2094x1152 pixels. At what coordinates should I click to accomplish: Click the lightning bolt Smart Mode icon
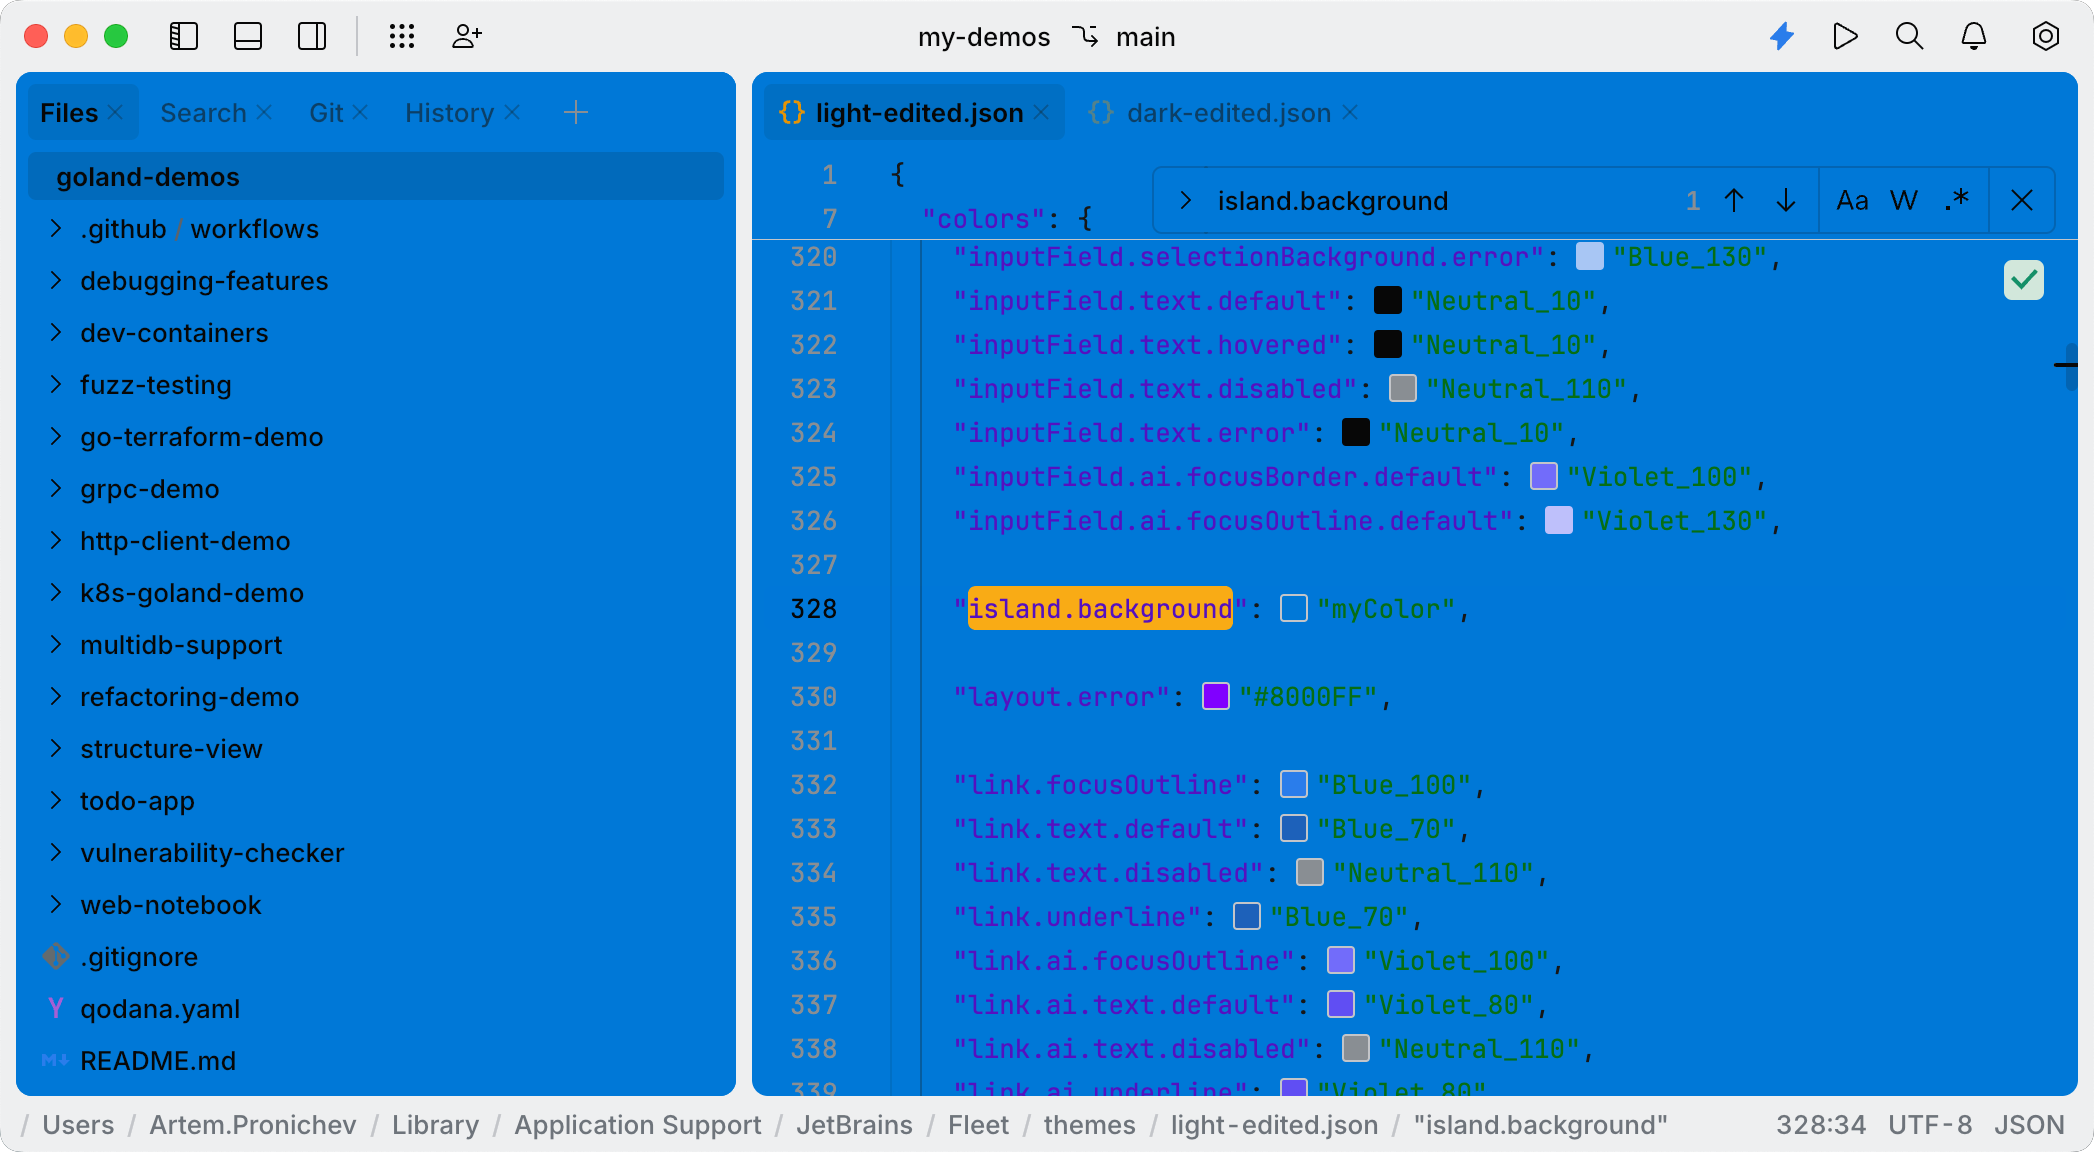(x=1782, y=37)
